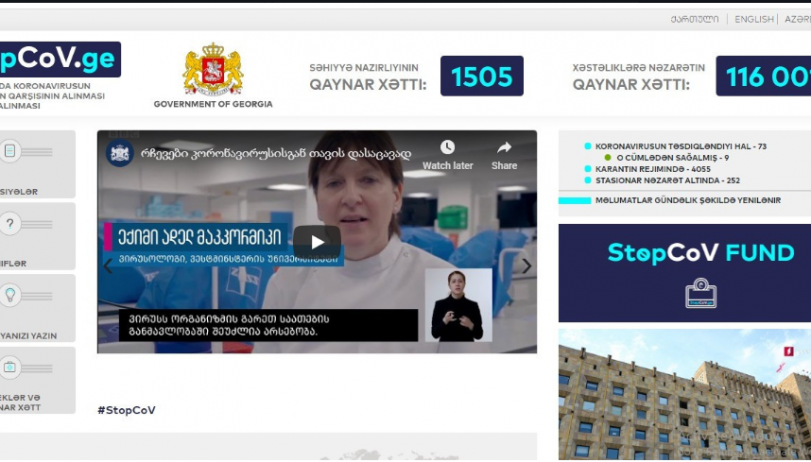The image size is (811, 462).
Task: Go to previous slide with left arrow
Action: (108, 266)
